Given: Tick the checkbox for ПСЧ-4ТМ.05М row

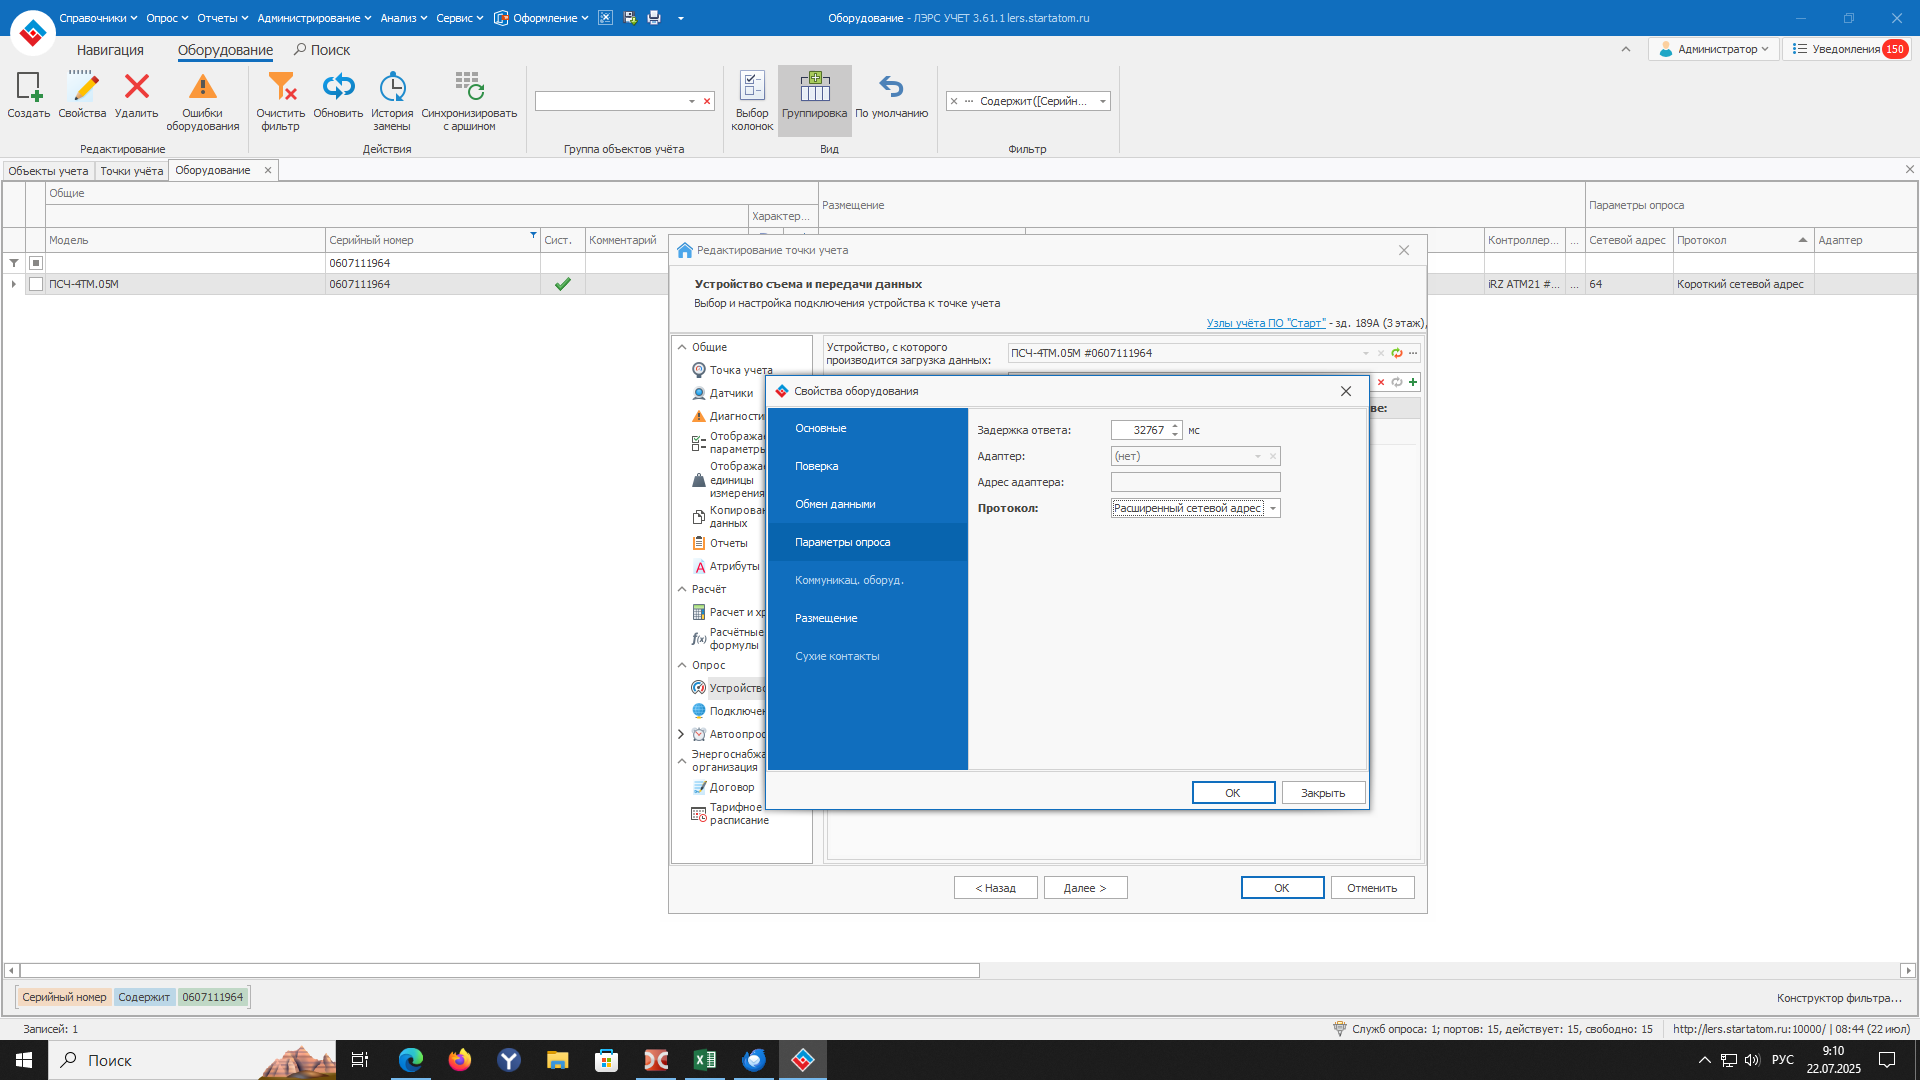Looking at the screenshot, I should click(36, 285).
